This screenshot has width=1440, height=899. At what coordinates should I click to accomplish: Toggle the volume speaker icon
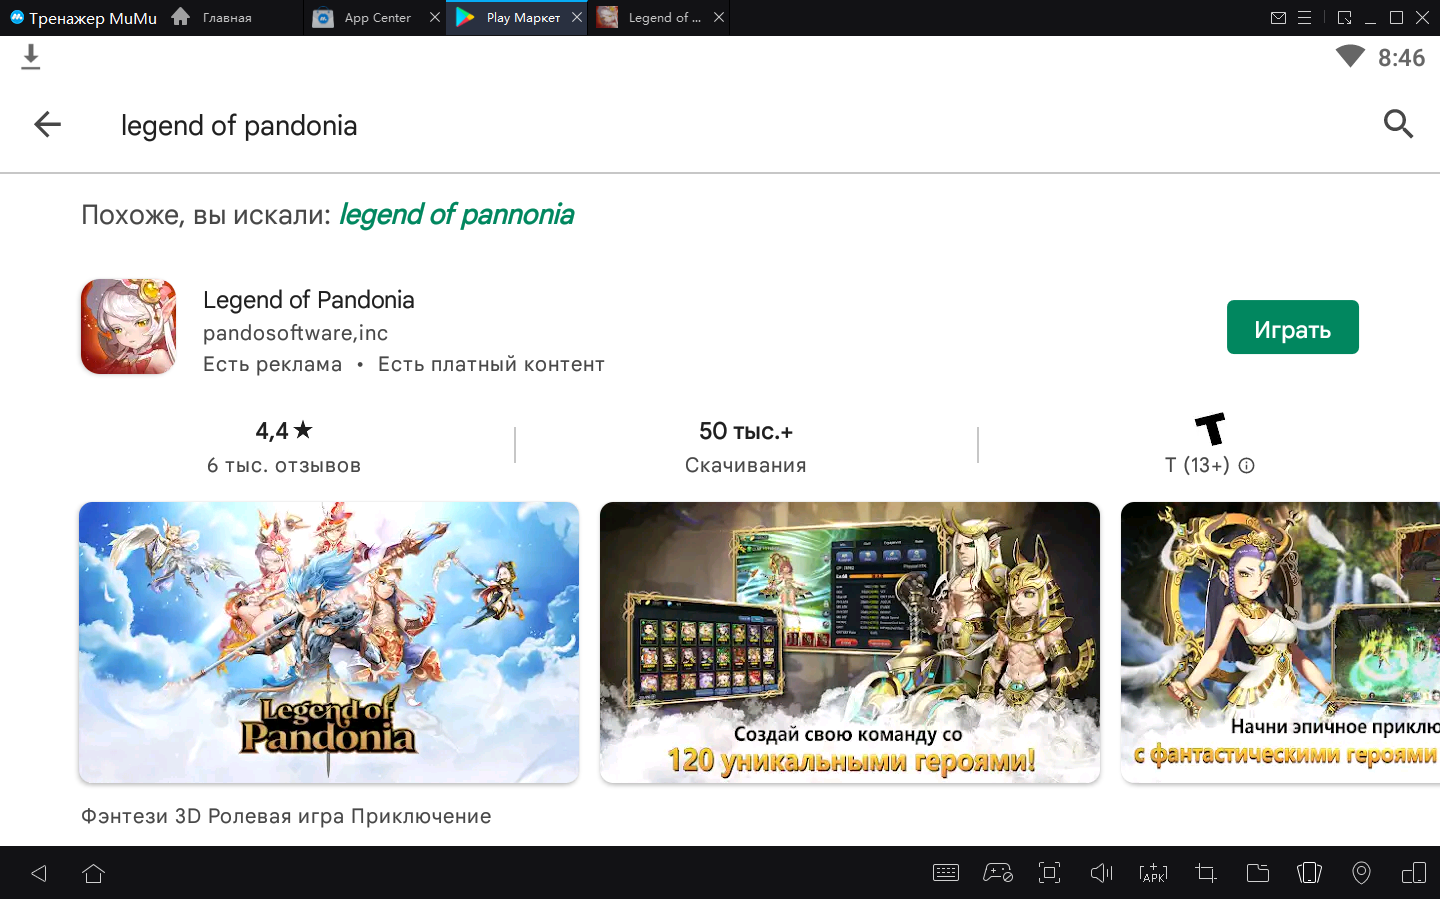point(1101,873)
